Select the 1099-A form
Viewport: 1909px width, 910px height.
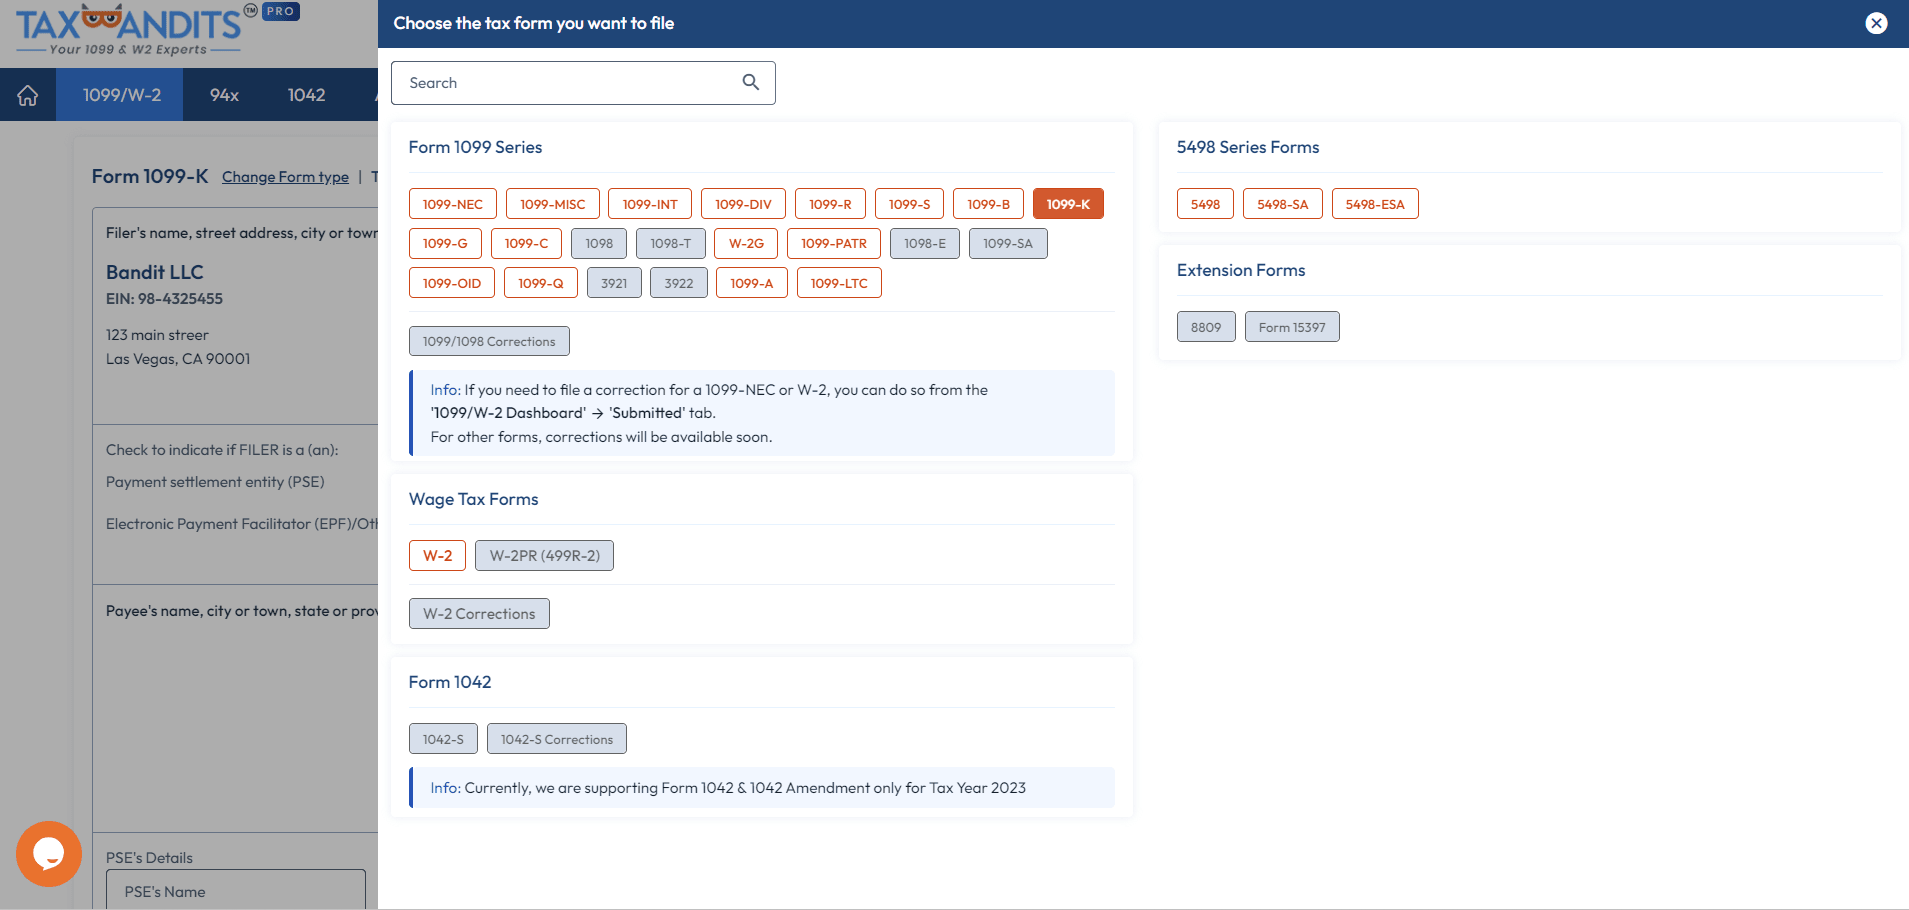pyautogui.click(x=752, y=283)
